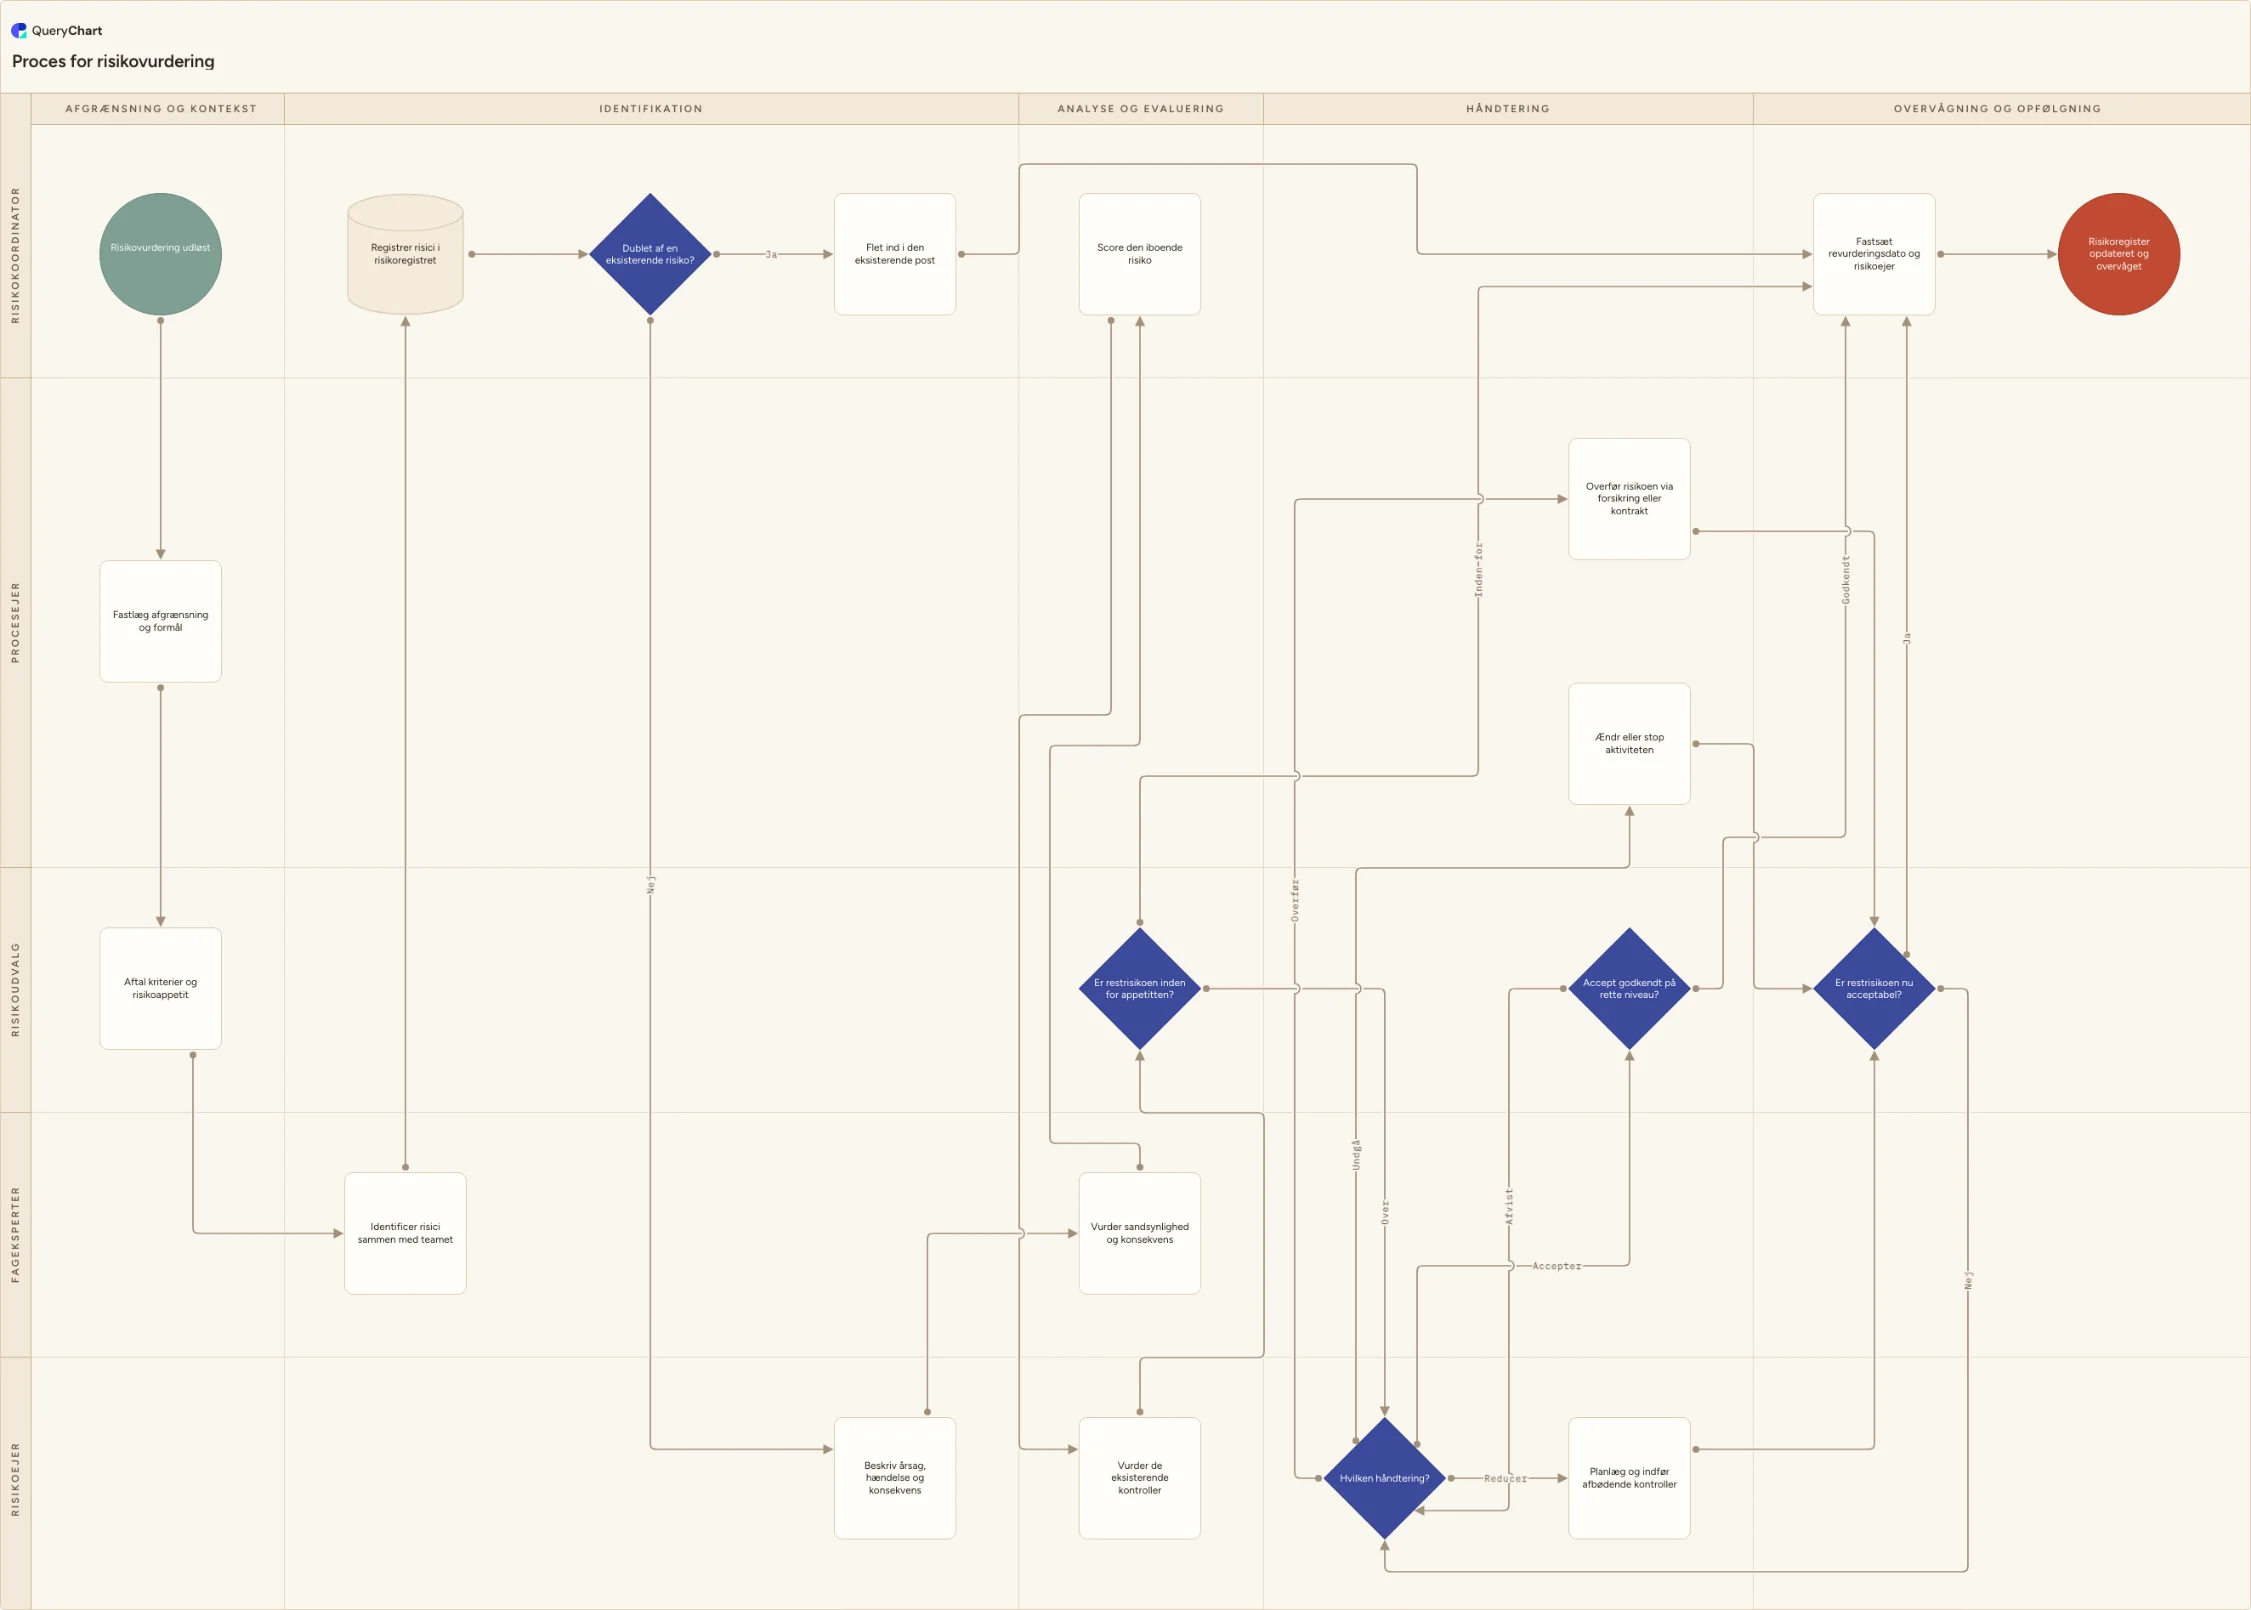Select 'Beskriv årsag, hændelse og konsekvens' box

pyautogui.click(x=895, y=1478)
